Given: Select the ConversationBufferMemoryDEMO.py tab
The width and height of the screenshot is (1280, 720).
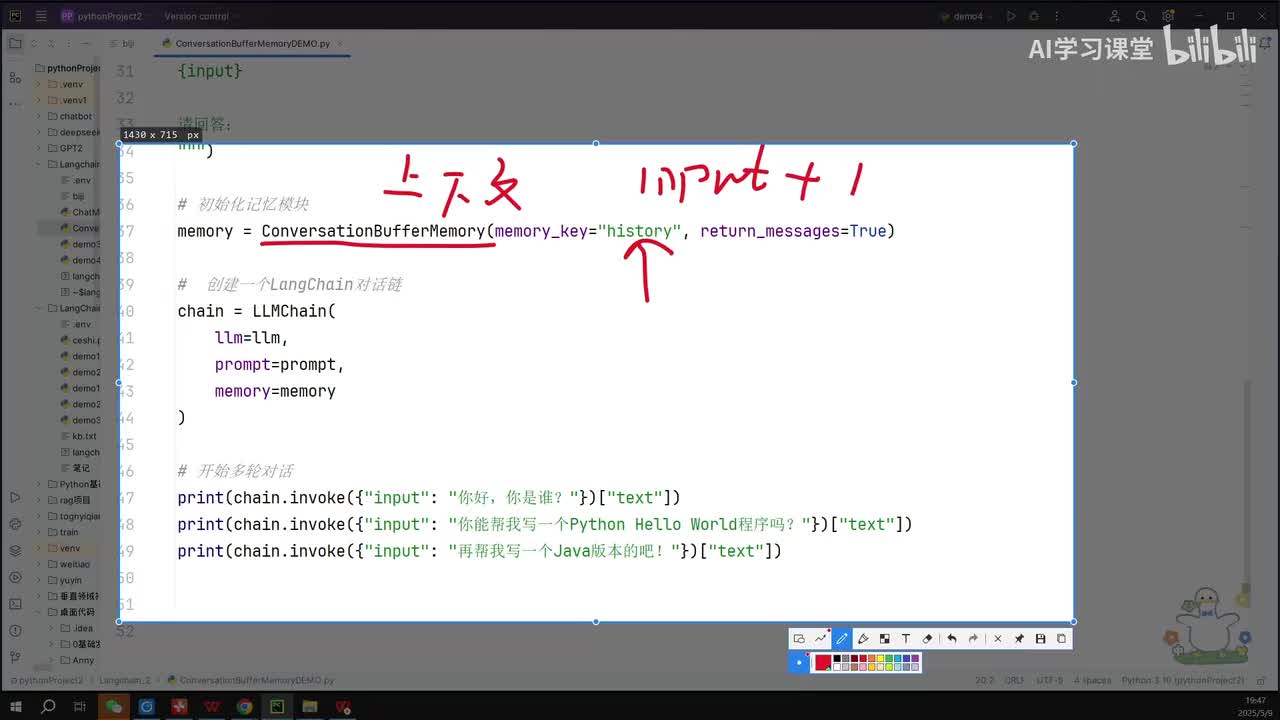Looking at the screenshot, I should click(x=253, y=44).
